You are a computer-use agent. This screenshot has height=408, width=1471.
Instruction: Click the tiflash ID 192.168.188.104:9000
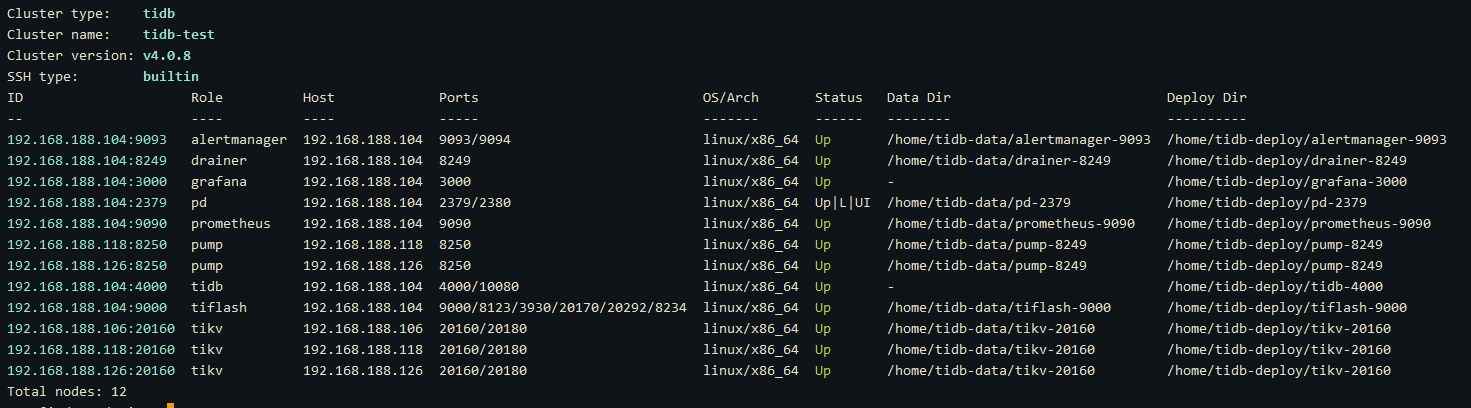(x=87, y=308)
